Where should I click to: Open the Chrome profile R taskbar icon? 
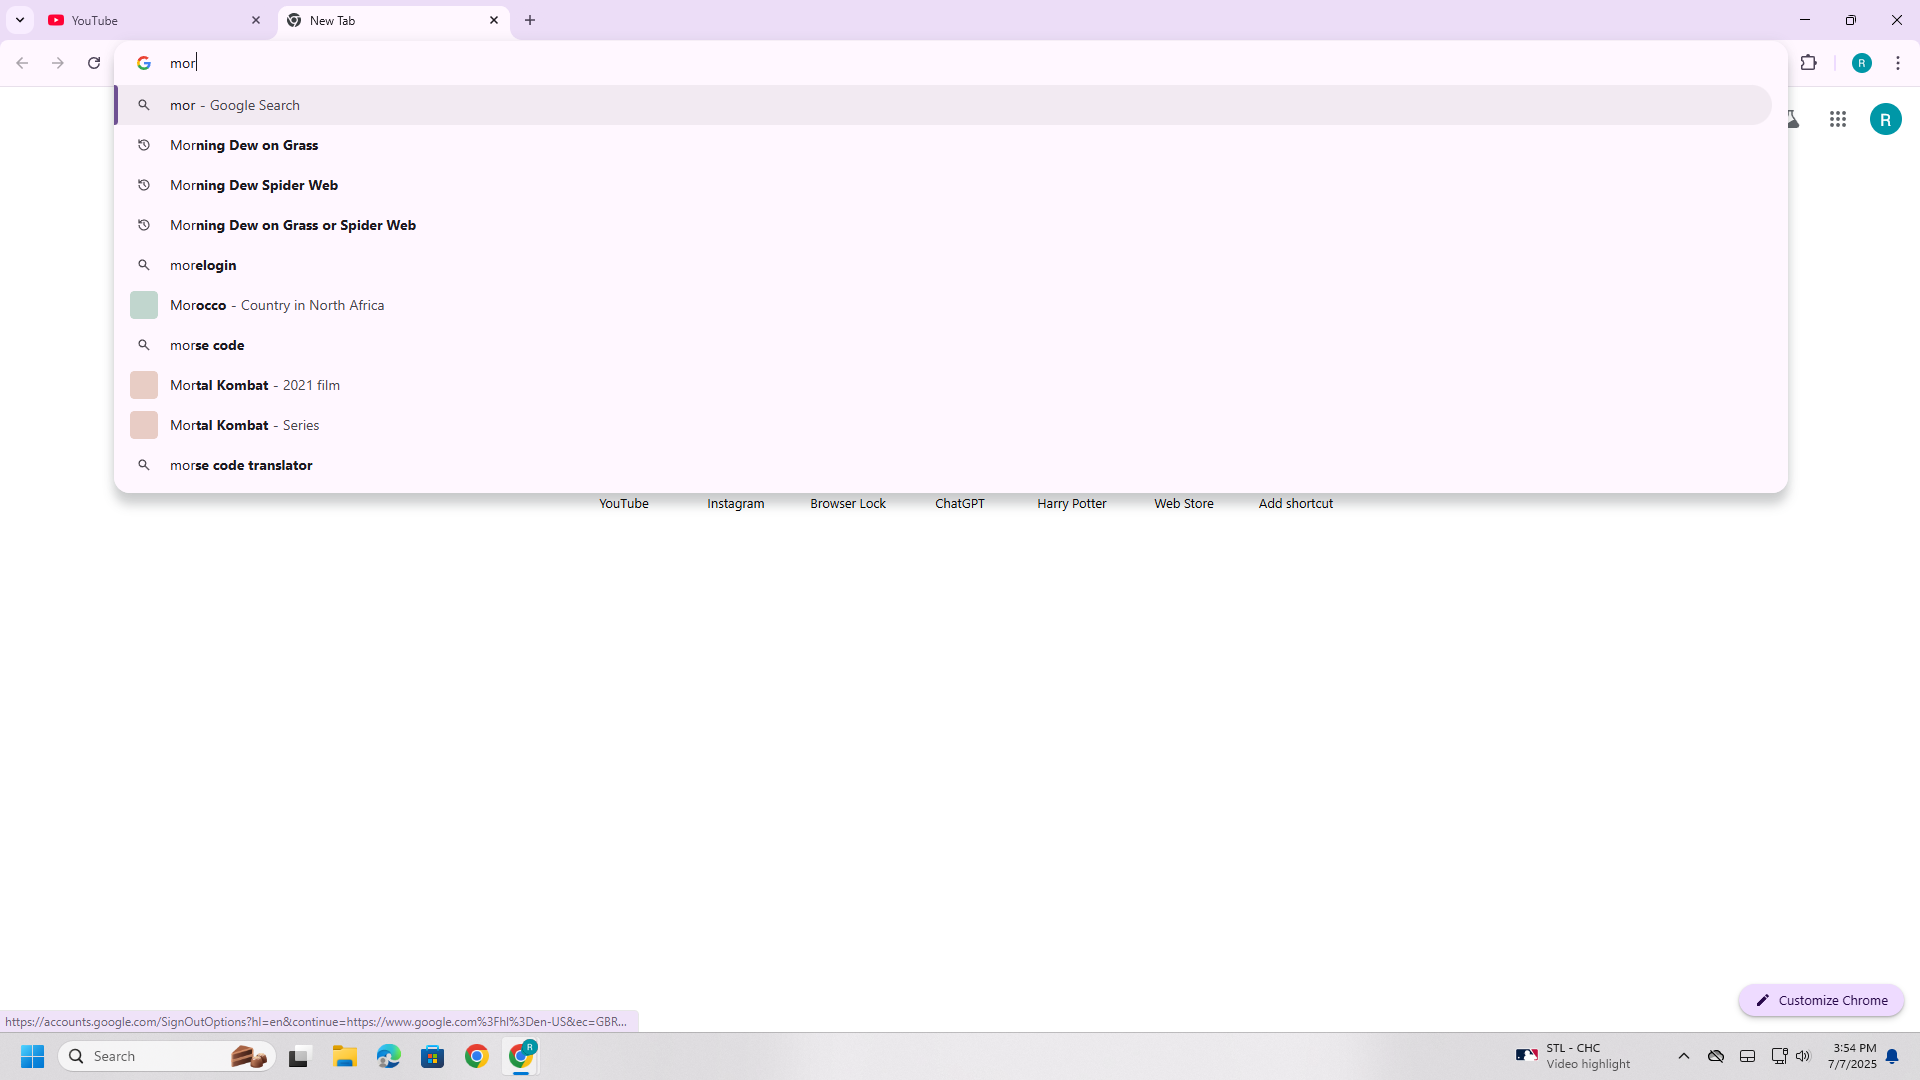click(x=522, y=1056)
